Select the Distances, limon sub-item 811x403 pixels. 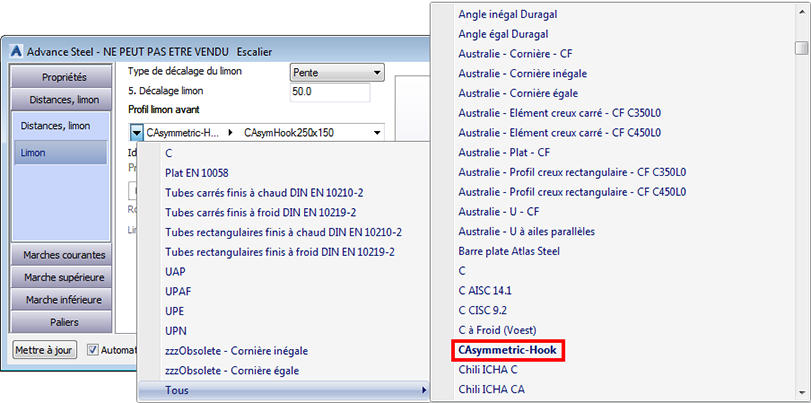(x=55, y=126)
